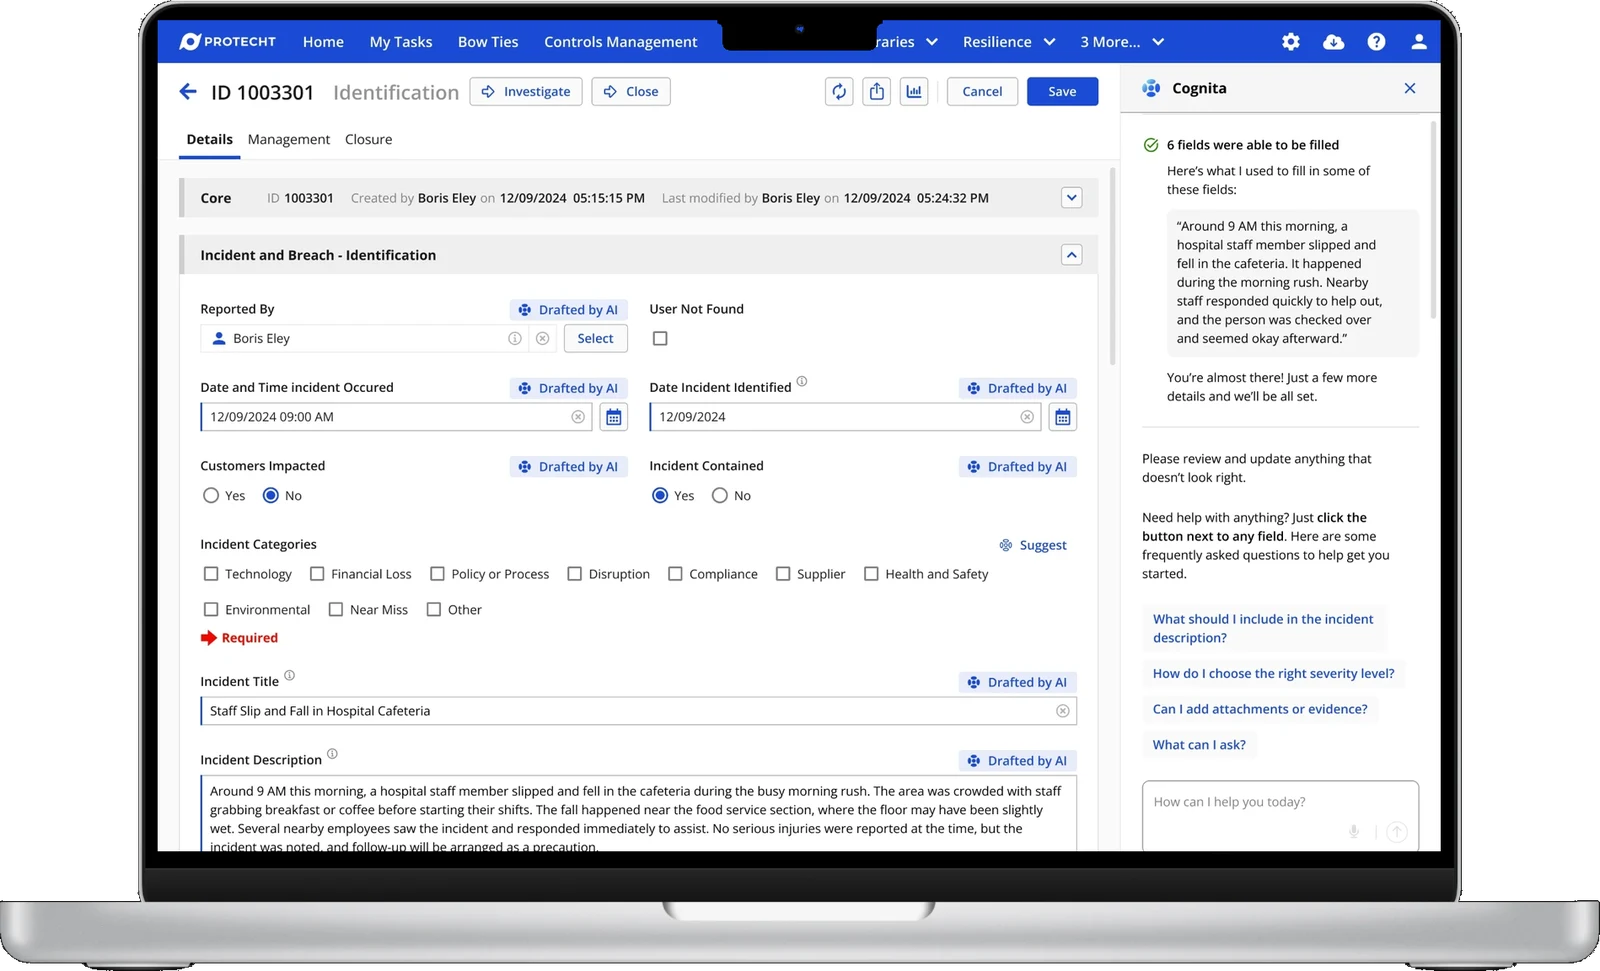Switch to the Closure tab
Screen dimensions: 1600x971
tap(369, 140)
